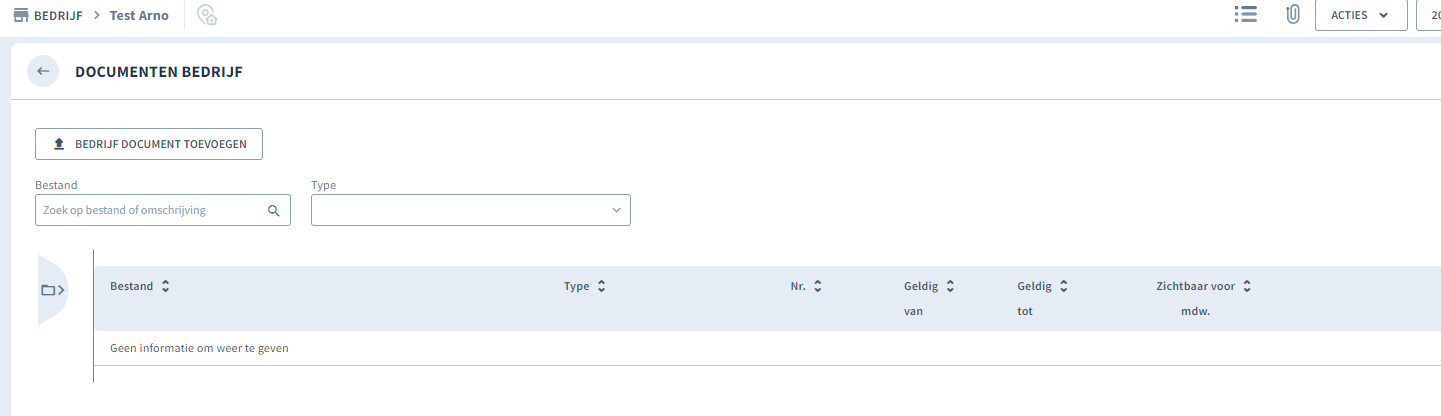Click the partially visible button right of Acties
The image size is (1441, 416).
coord(1429,15)
